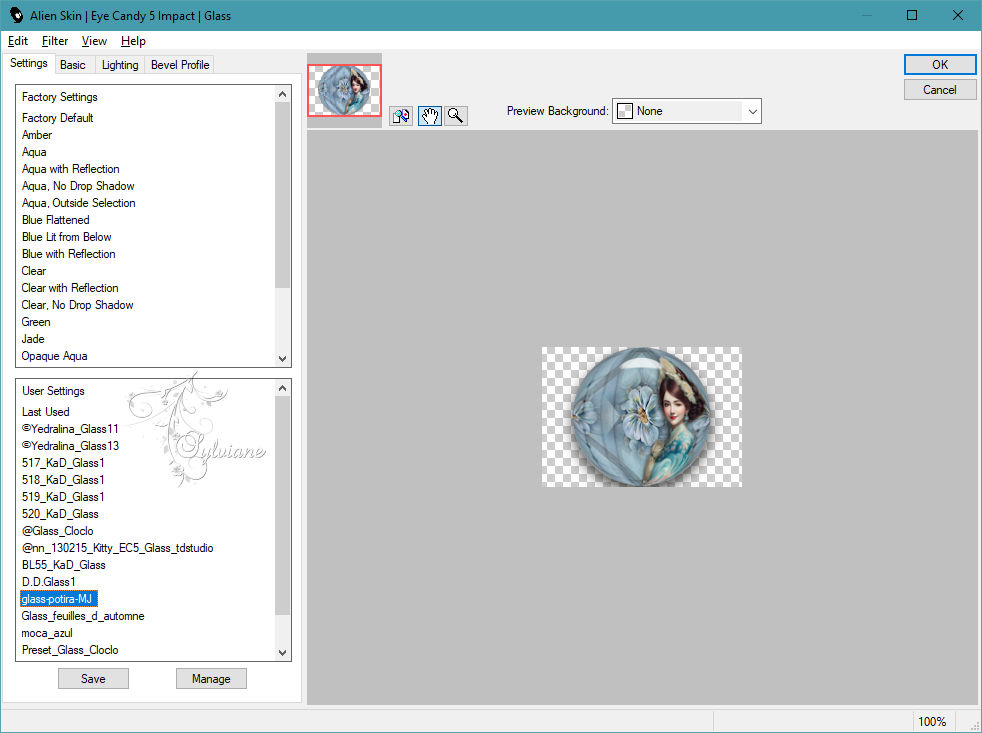Select the 519_KaD_Glass1 setting
This screenshot has height=733, width=982.
[63, 496]
